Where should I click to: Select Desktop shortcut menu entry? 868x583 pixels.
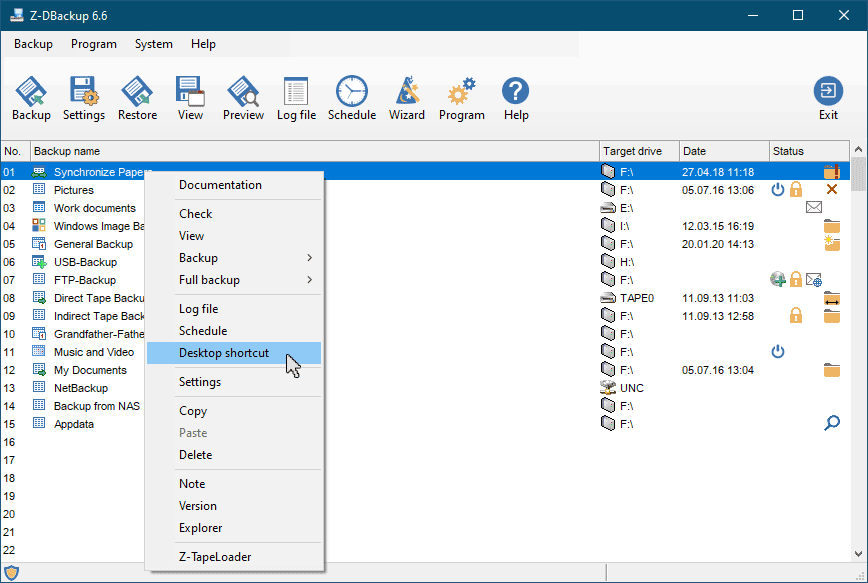click(x=234, y=353)
